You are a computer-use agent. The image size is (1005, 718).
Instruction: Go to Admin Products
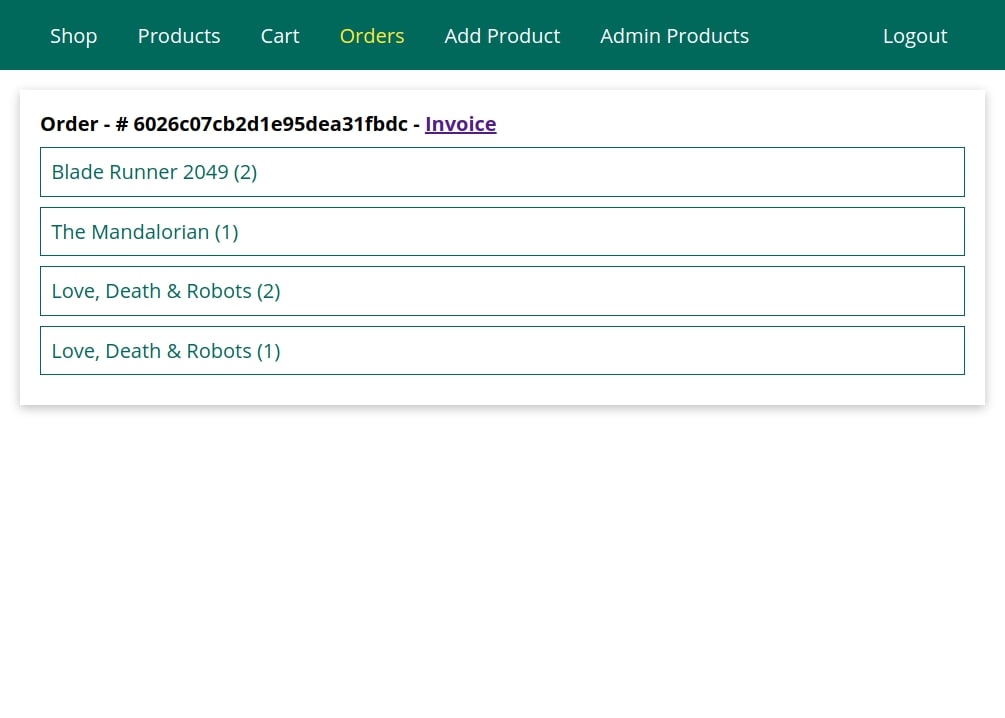click(674, 36)
